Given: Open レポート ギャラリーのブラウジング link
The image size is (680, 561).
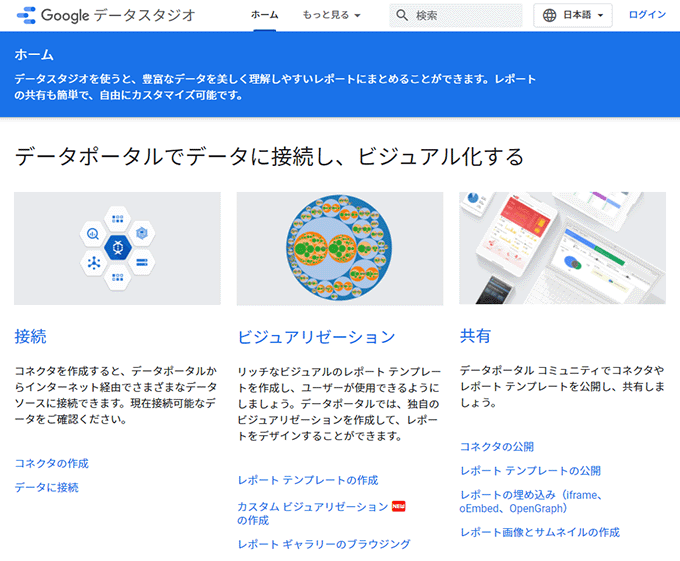Looking at the screenshot, I should tap(324, 544).
